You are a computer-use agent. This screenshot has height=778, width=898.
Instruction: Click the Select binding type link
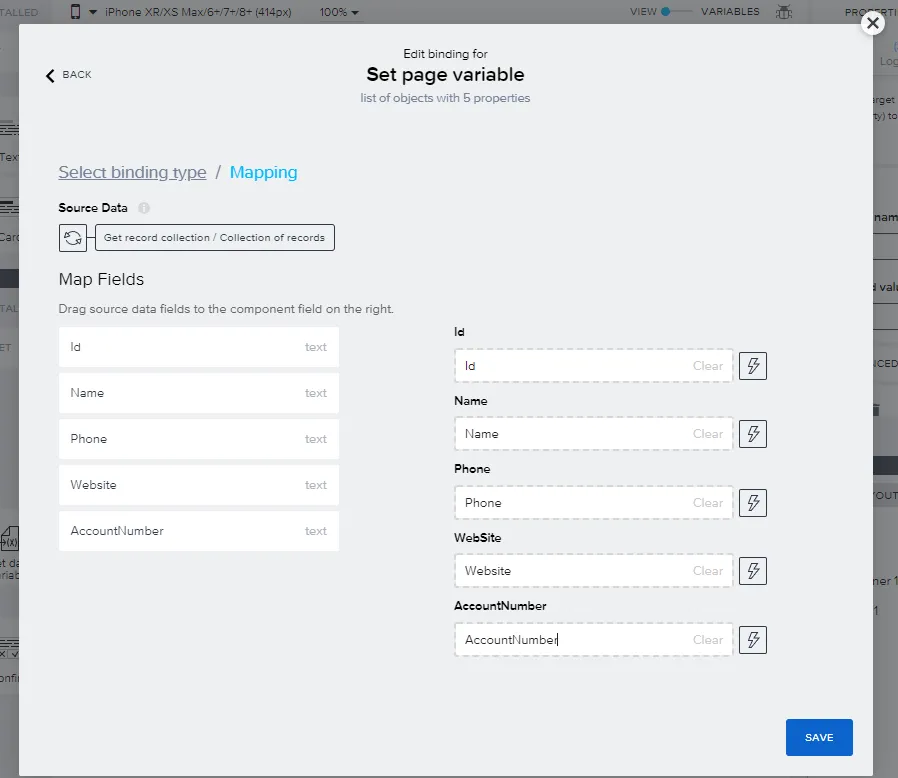[132, 172]
